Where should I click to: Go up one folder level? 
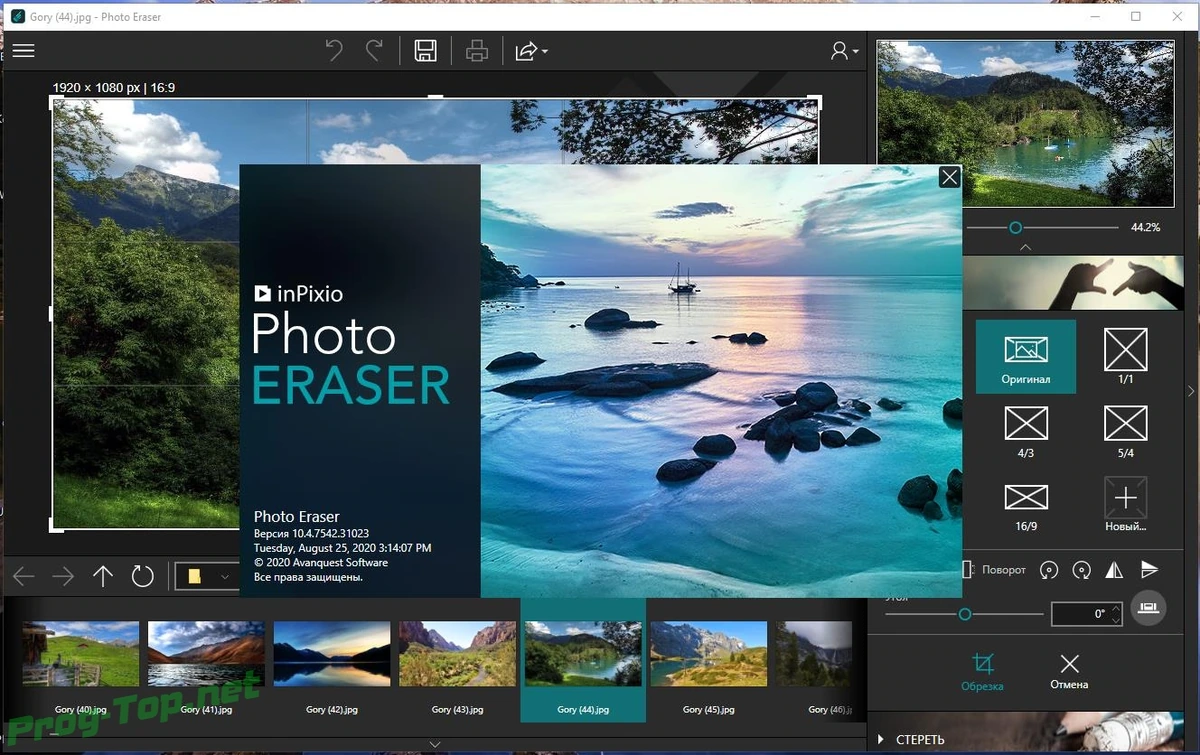(103, 576)
